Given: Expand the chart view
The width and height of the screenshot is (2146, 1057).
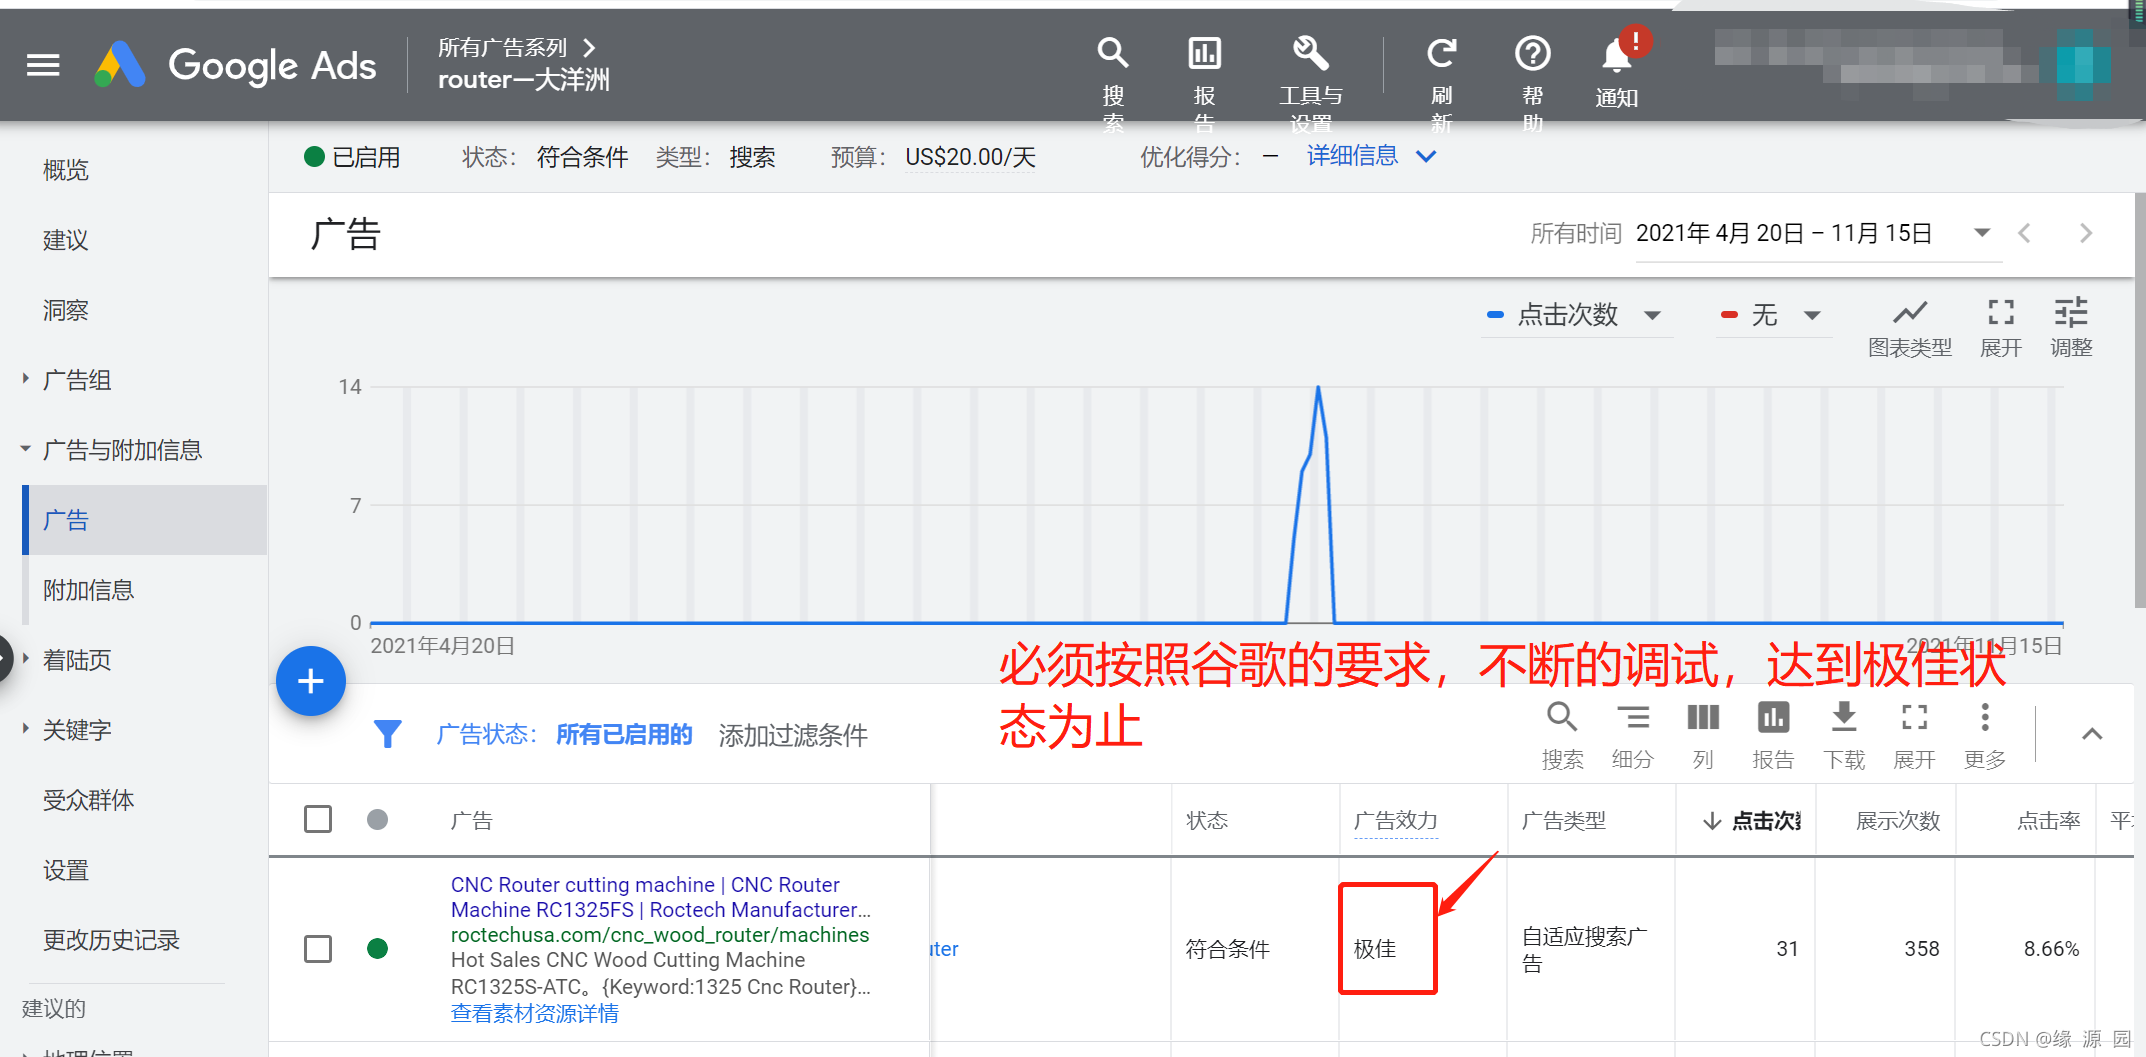Looking at the screenshot, I should point(2001,312).
